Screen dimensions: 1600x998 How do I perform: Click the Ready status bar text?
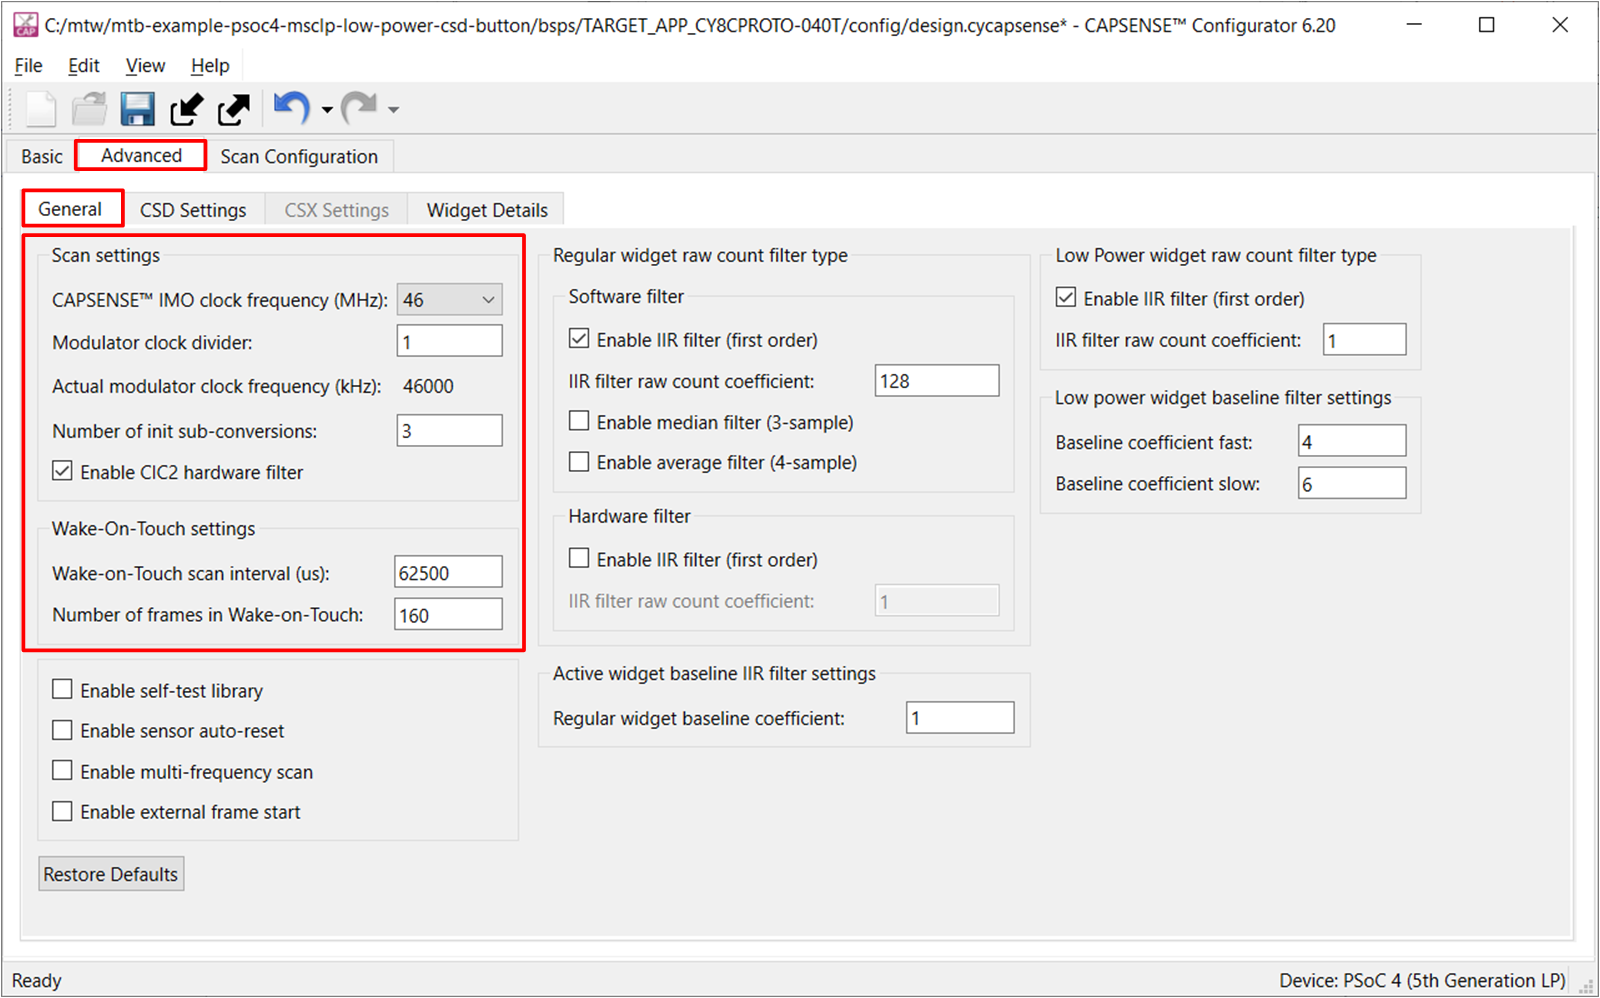[x=37, y=981]
